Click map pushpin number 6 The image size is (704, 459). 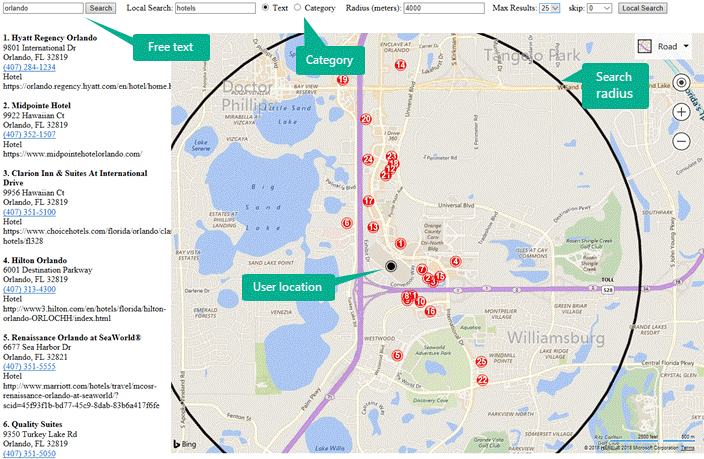[x=347, y=223]
